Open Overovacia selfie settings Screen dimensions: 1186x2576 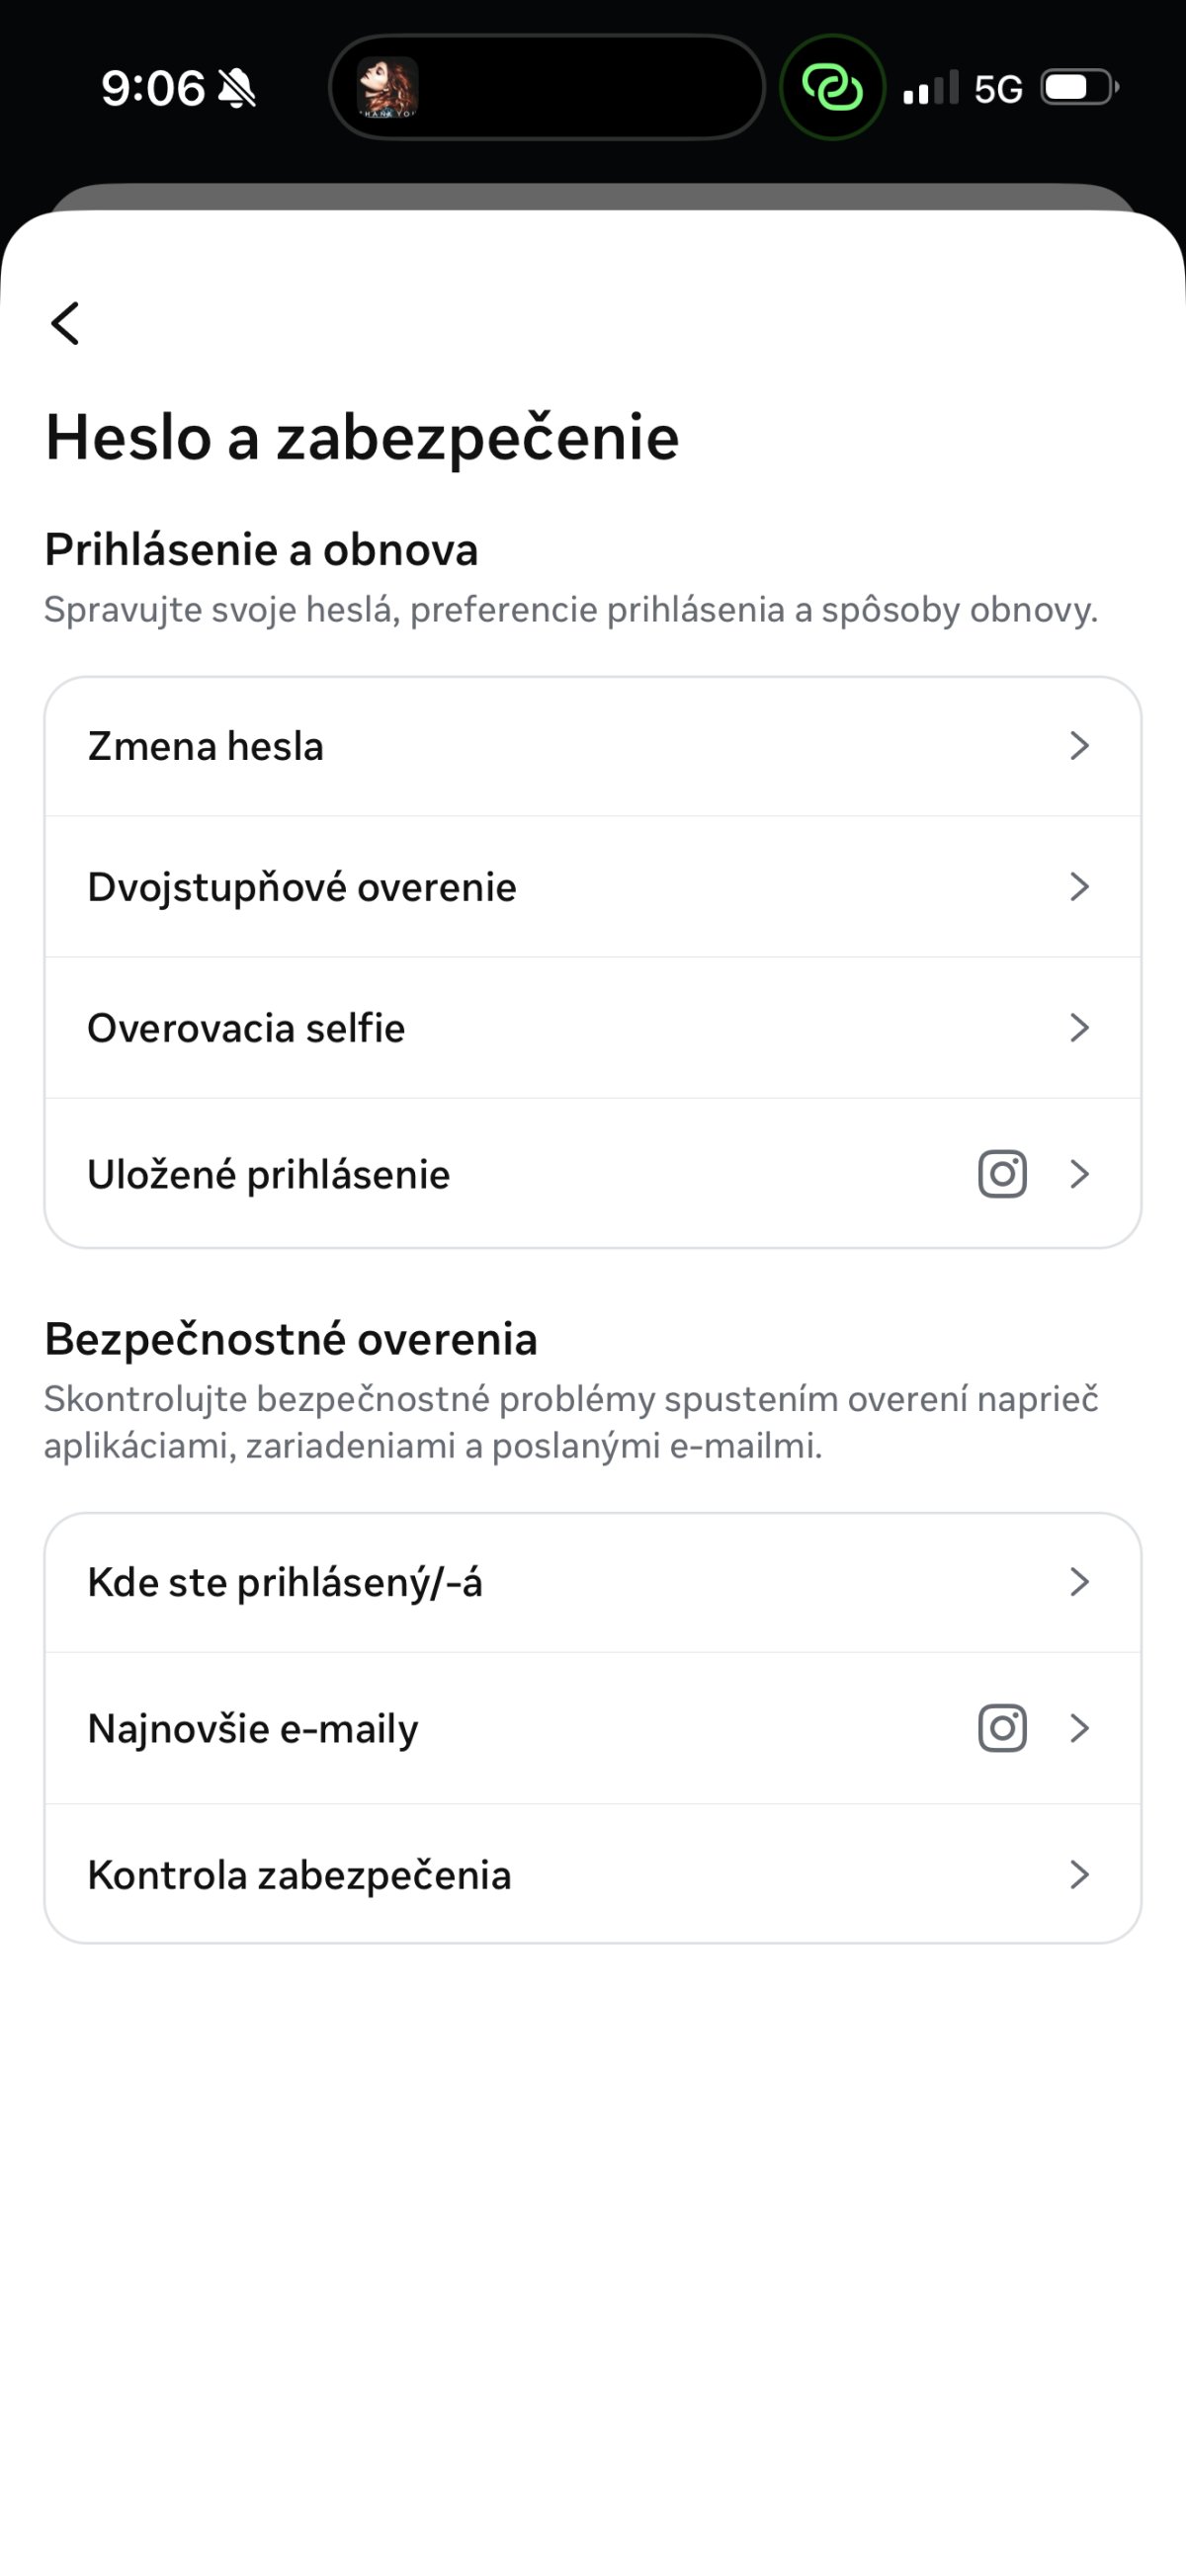pyautogui.click(x=246, y=1028)
